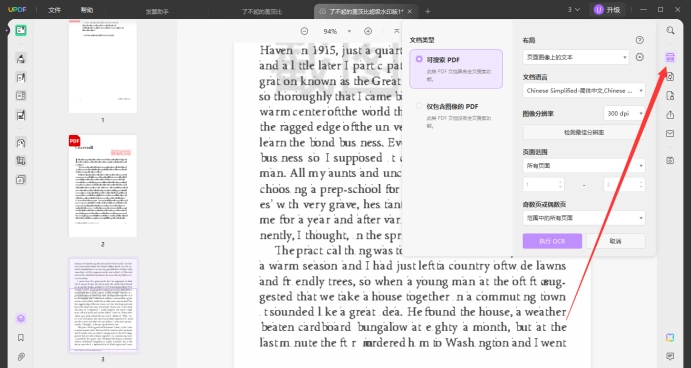Open the Organize Pages tool

click(21, 96)
